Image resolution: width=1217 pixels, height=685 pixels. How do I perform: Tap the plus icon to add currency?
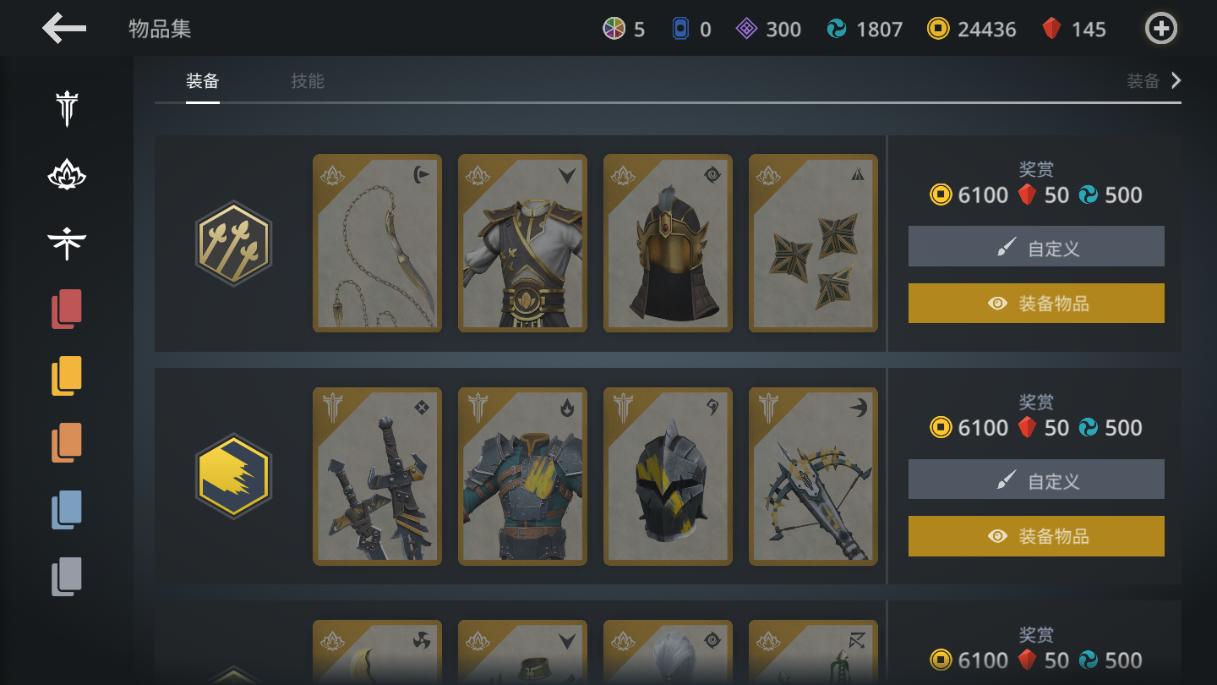(x=1160, y=29)
